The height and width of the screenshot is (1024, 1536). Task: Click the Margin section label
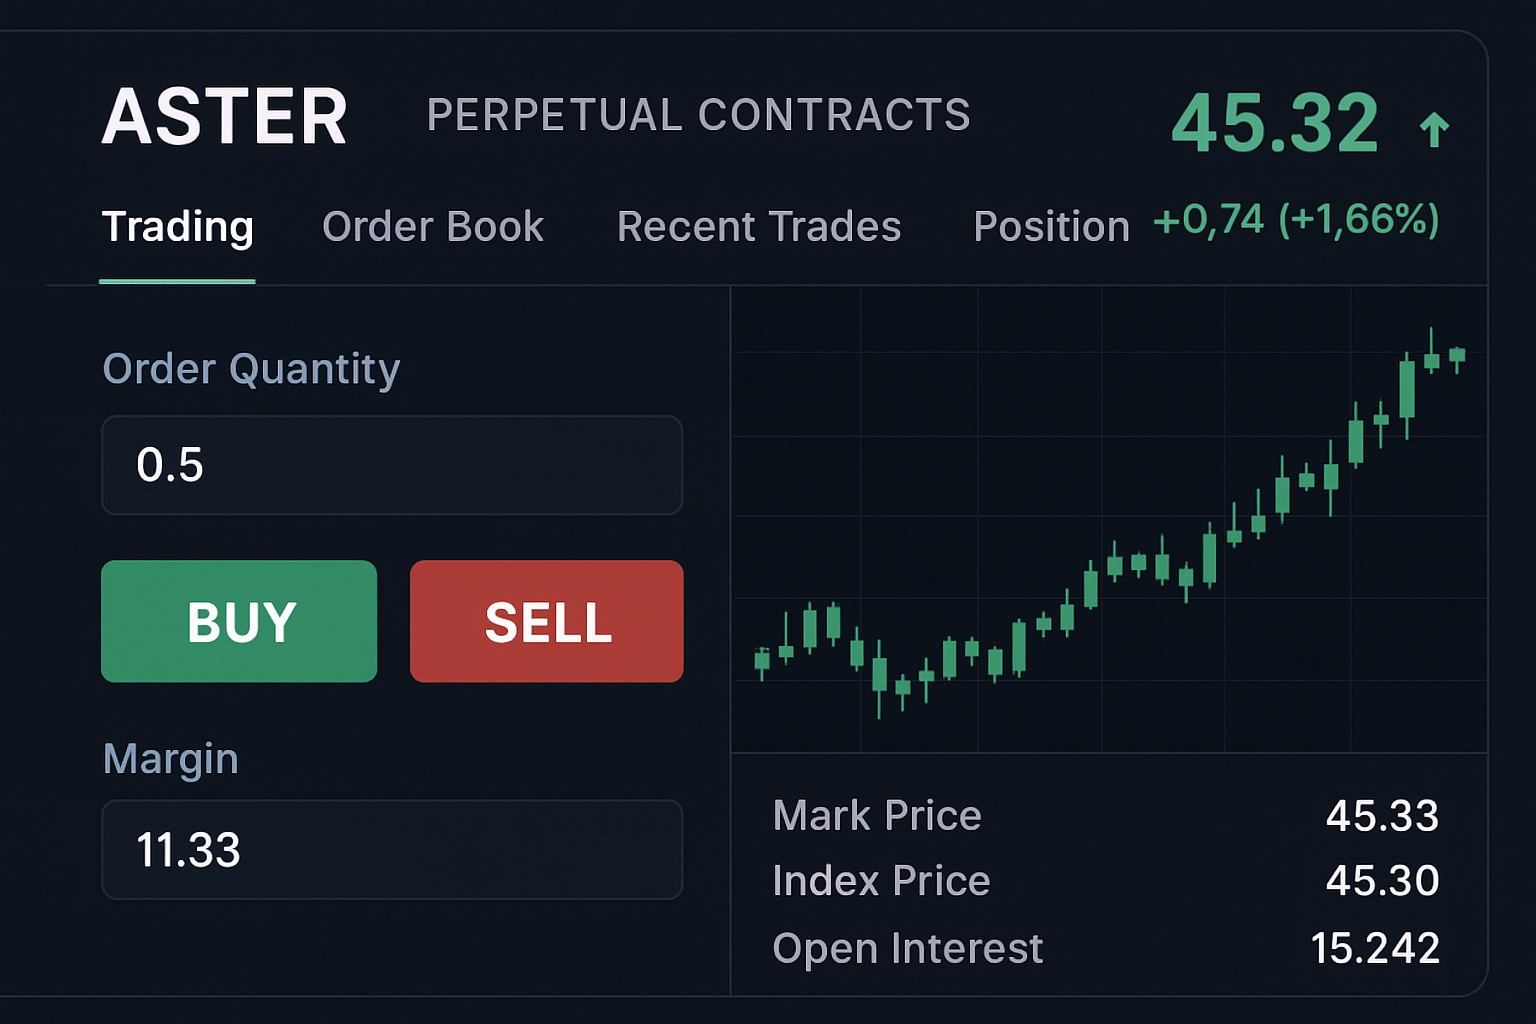pos(170,759)
